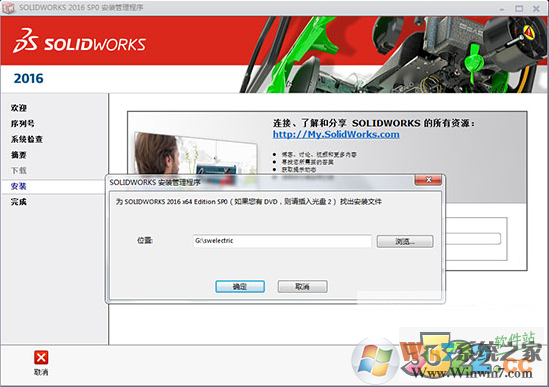The width and height of the screenshot is (549, 387).
Task: Browse for folder with 浏览... button
Action: click(x=405, y=241)
